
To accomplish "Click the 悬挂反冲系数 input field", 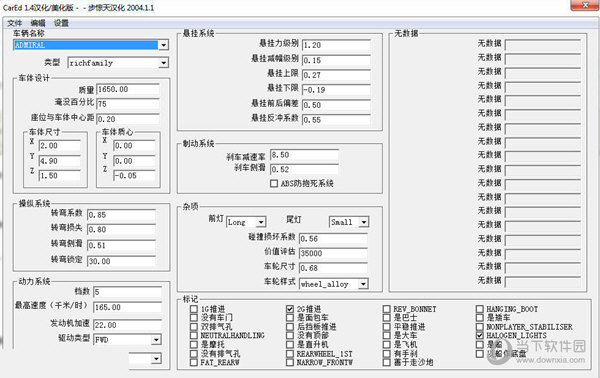I will (336, 120).
